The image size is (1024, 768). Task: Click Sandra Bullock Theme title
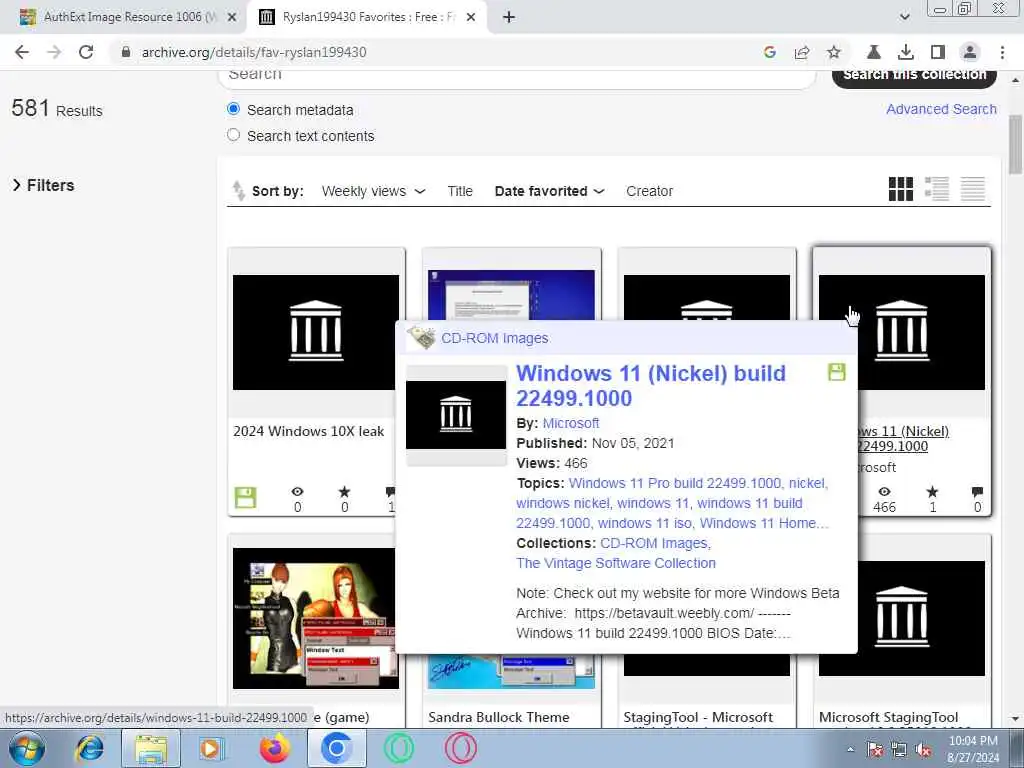pos(499,717)
